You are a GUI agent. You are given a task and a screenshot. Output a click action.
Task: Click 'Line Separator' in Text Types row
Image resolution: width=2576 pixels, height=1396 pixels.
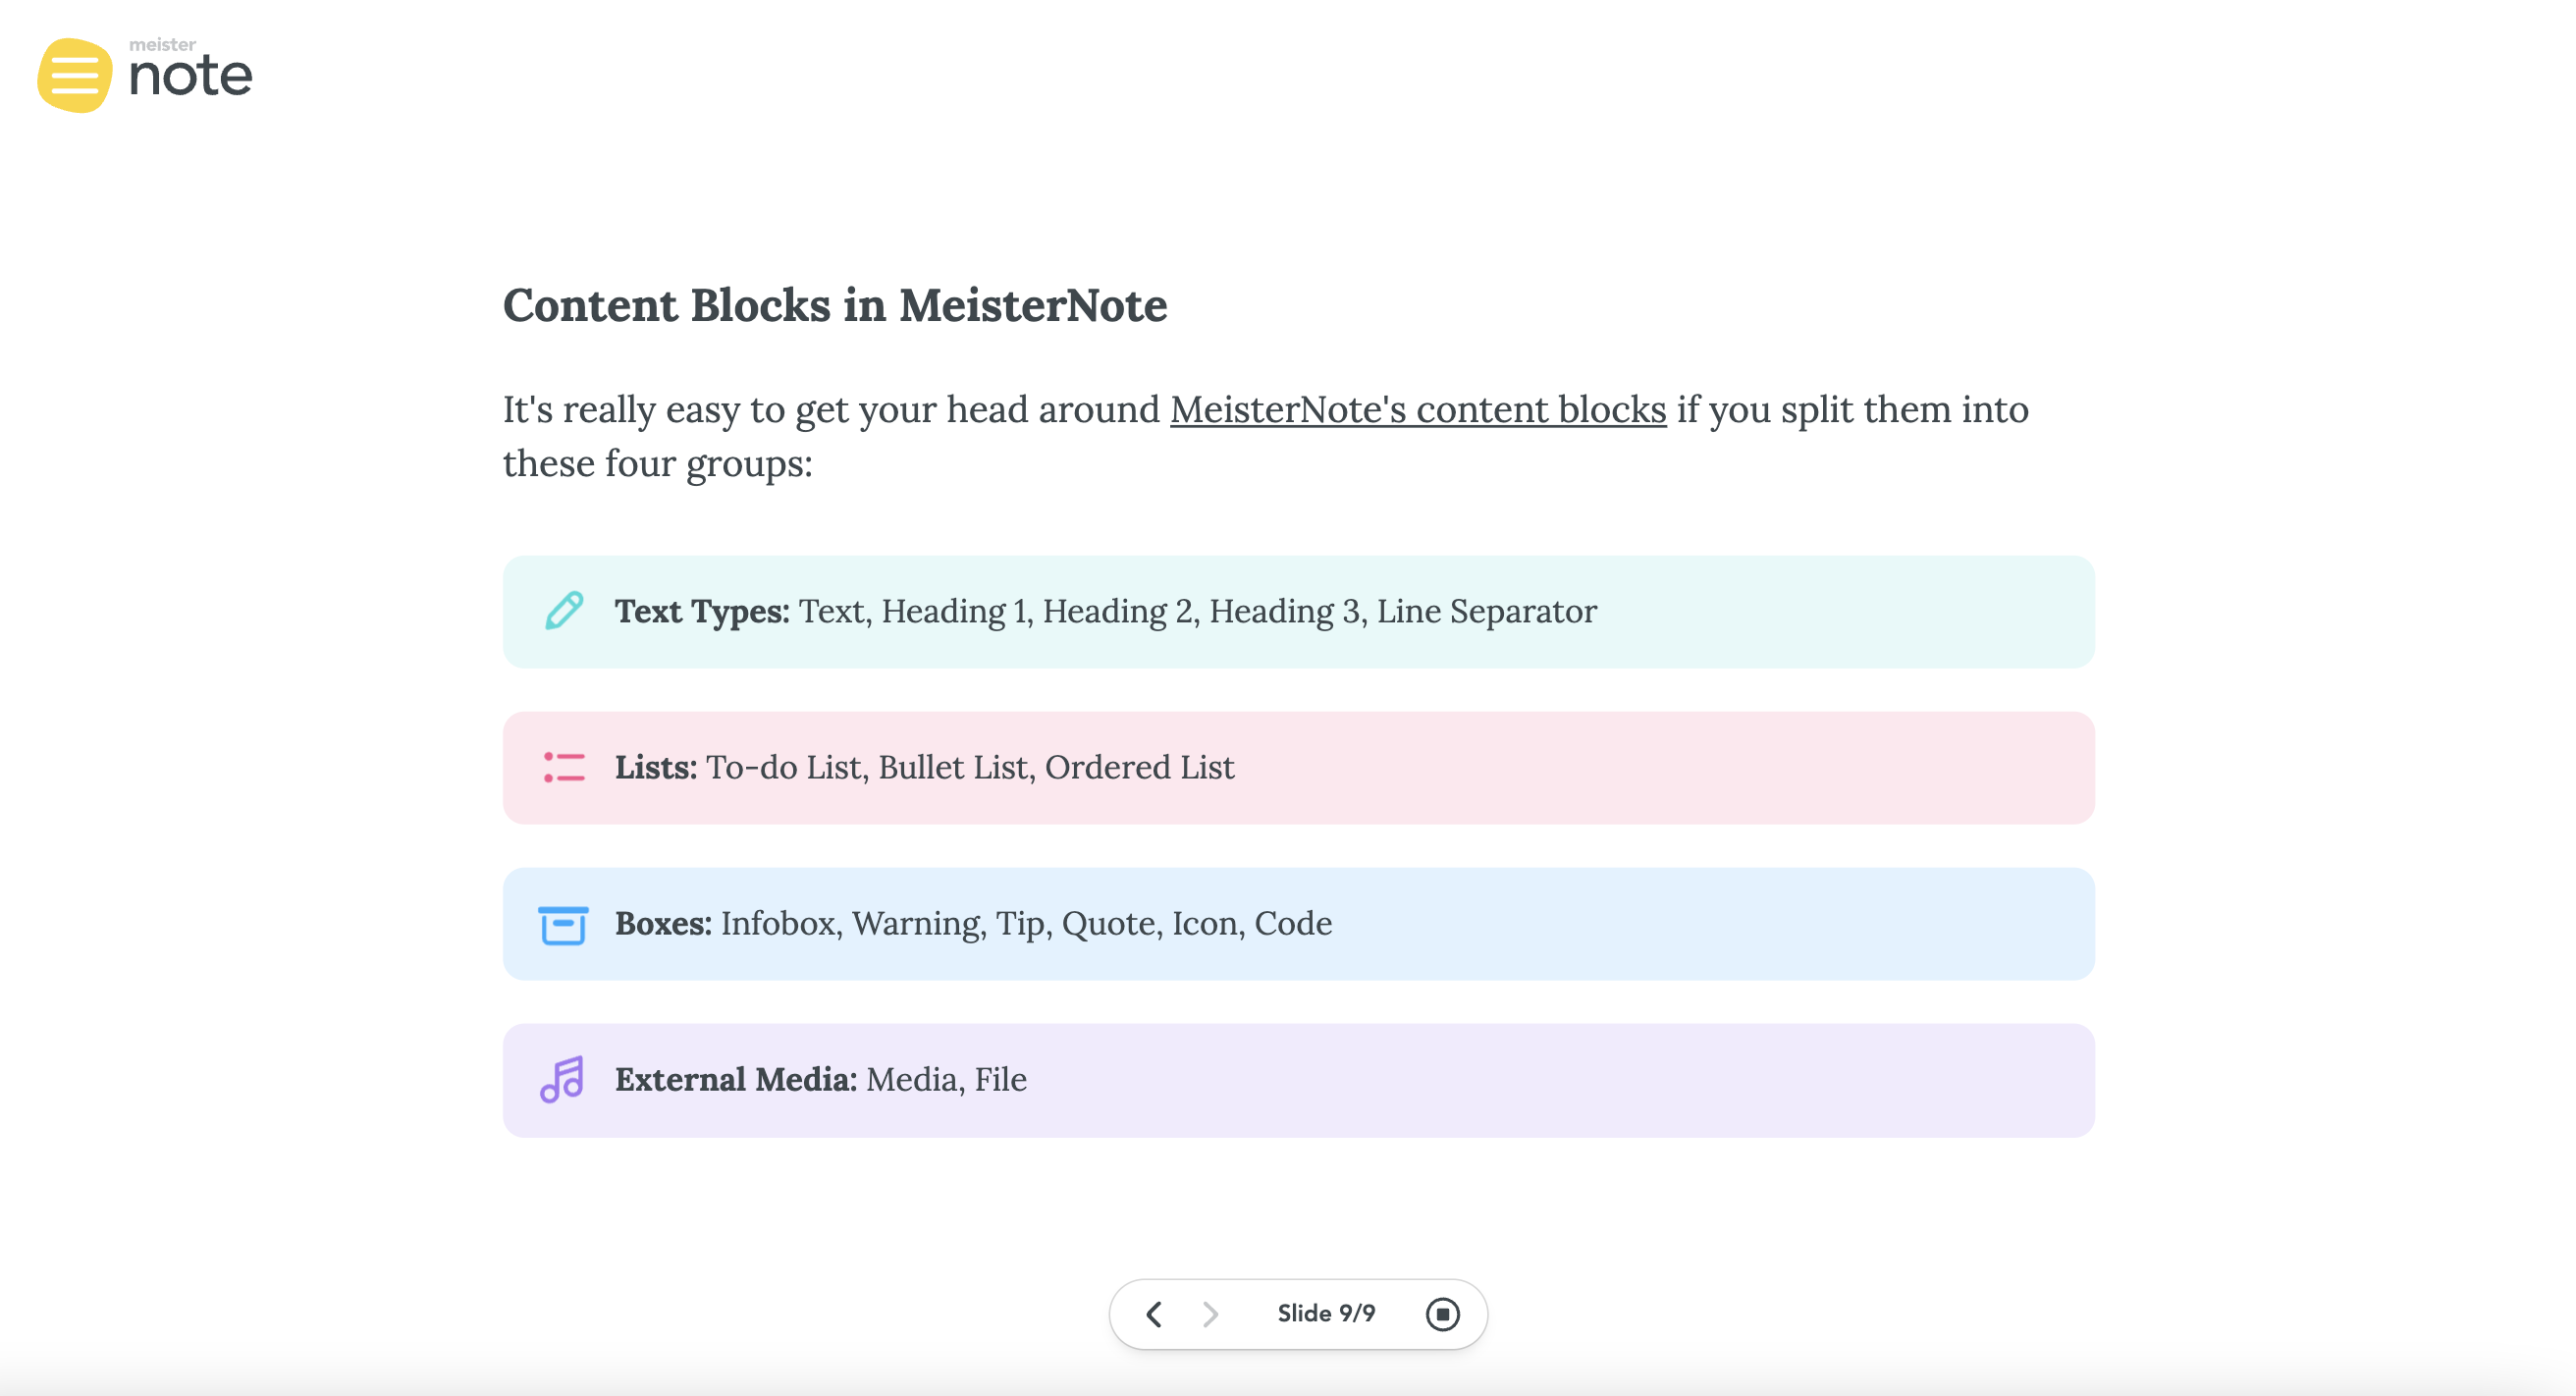pos(1487,611)
